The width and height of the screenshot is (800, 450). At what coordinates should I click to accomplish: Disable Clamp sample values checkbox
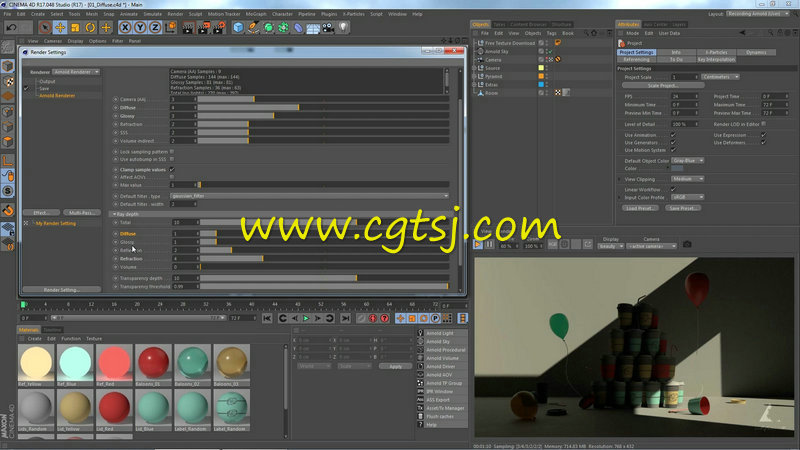(x=172, y=169)
